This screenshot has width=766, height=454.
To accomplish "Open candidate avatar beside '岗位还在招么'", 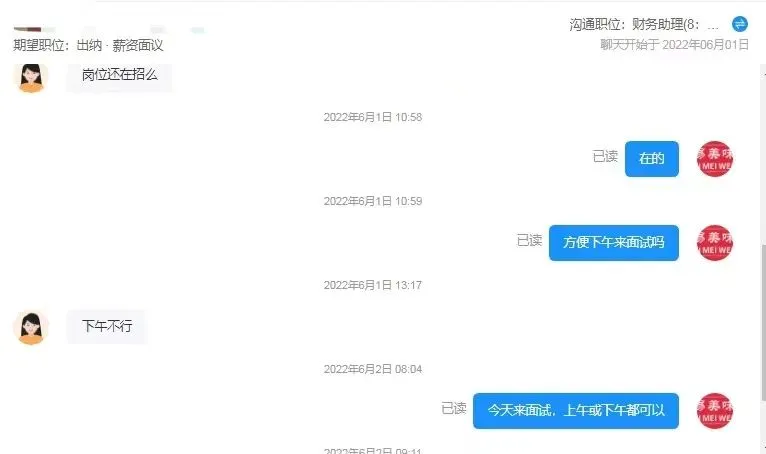I will point(31,77).
